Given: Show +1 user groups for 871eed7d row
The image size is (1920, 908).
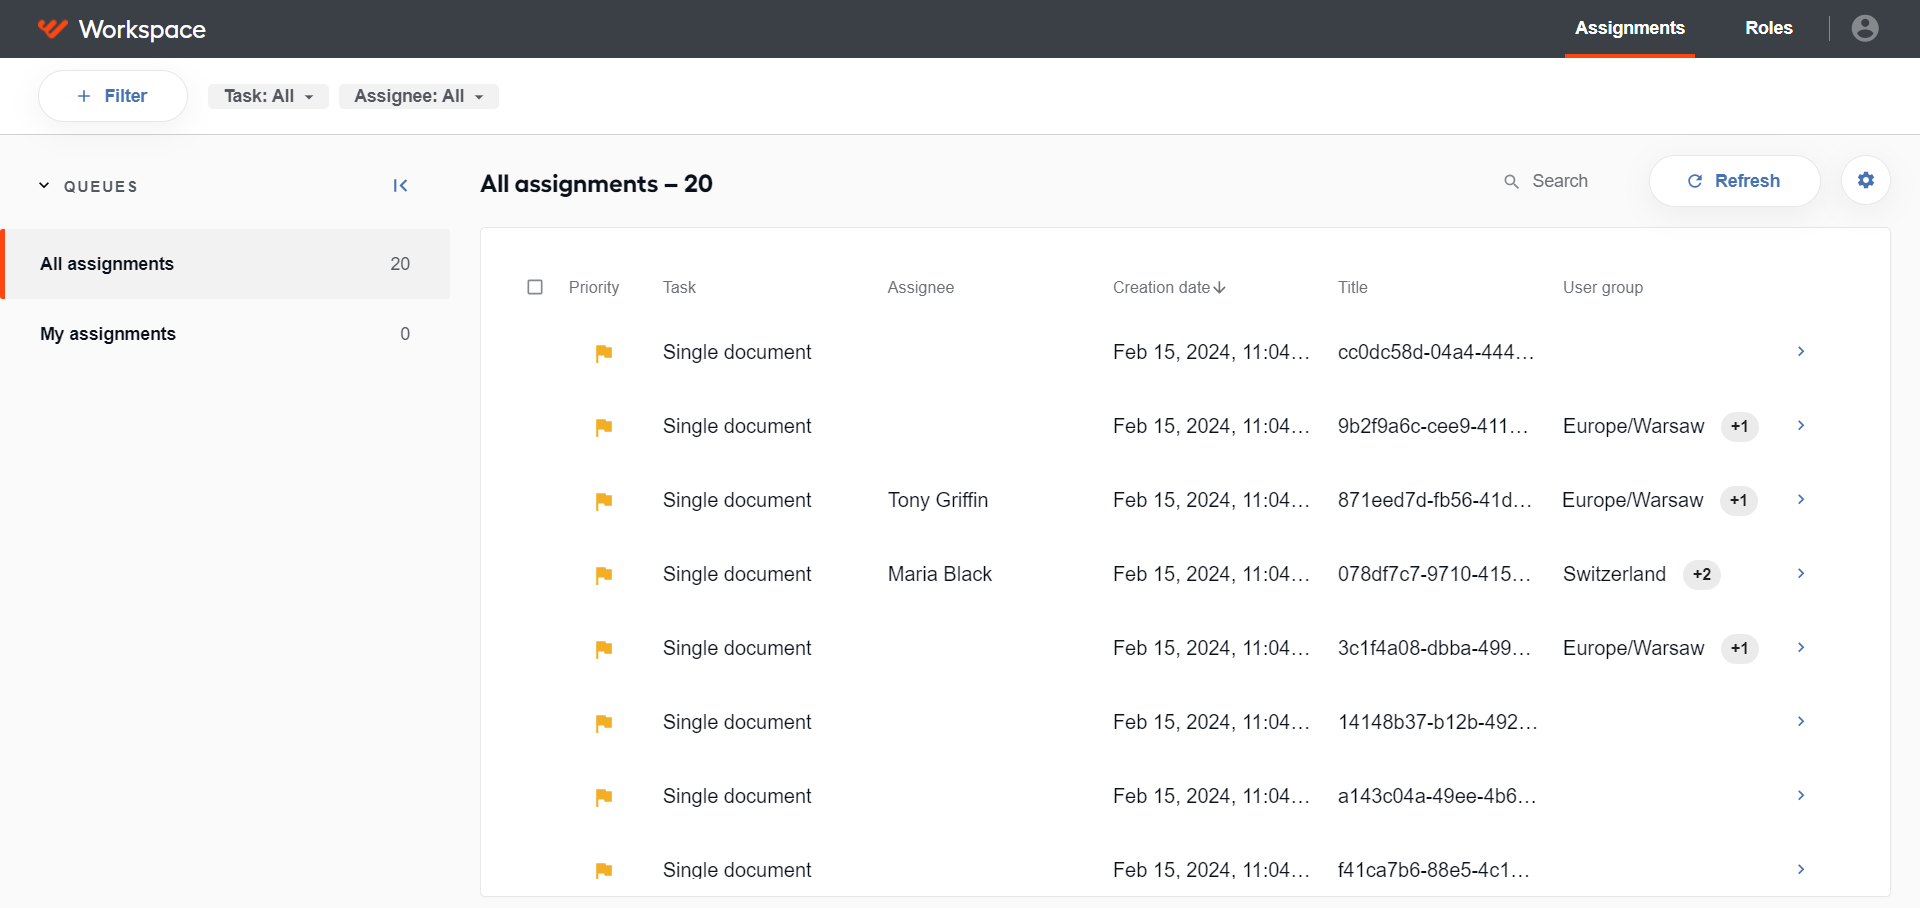Looking at the screenshot, I should [1739, 501].
